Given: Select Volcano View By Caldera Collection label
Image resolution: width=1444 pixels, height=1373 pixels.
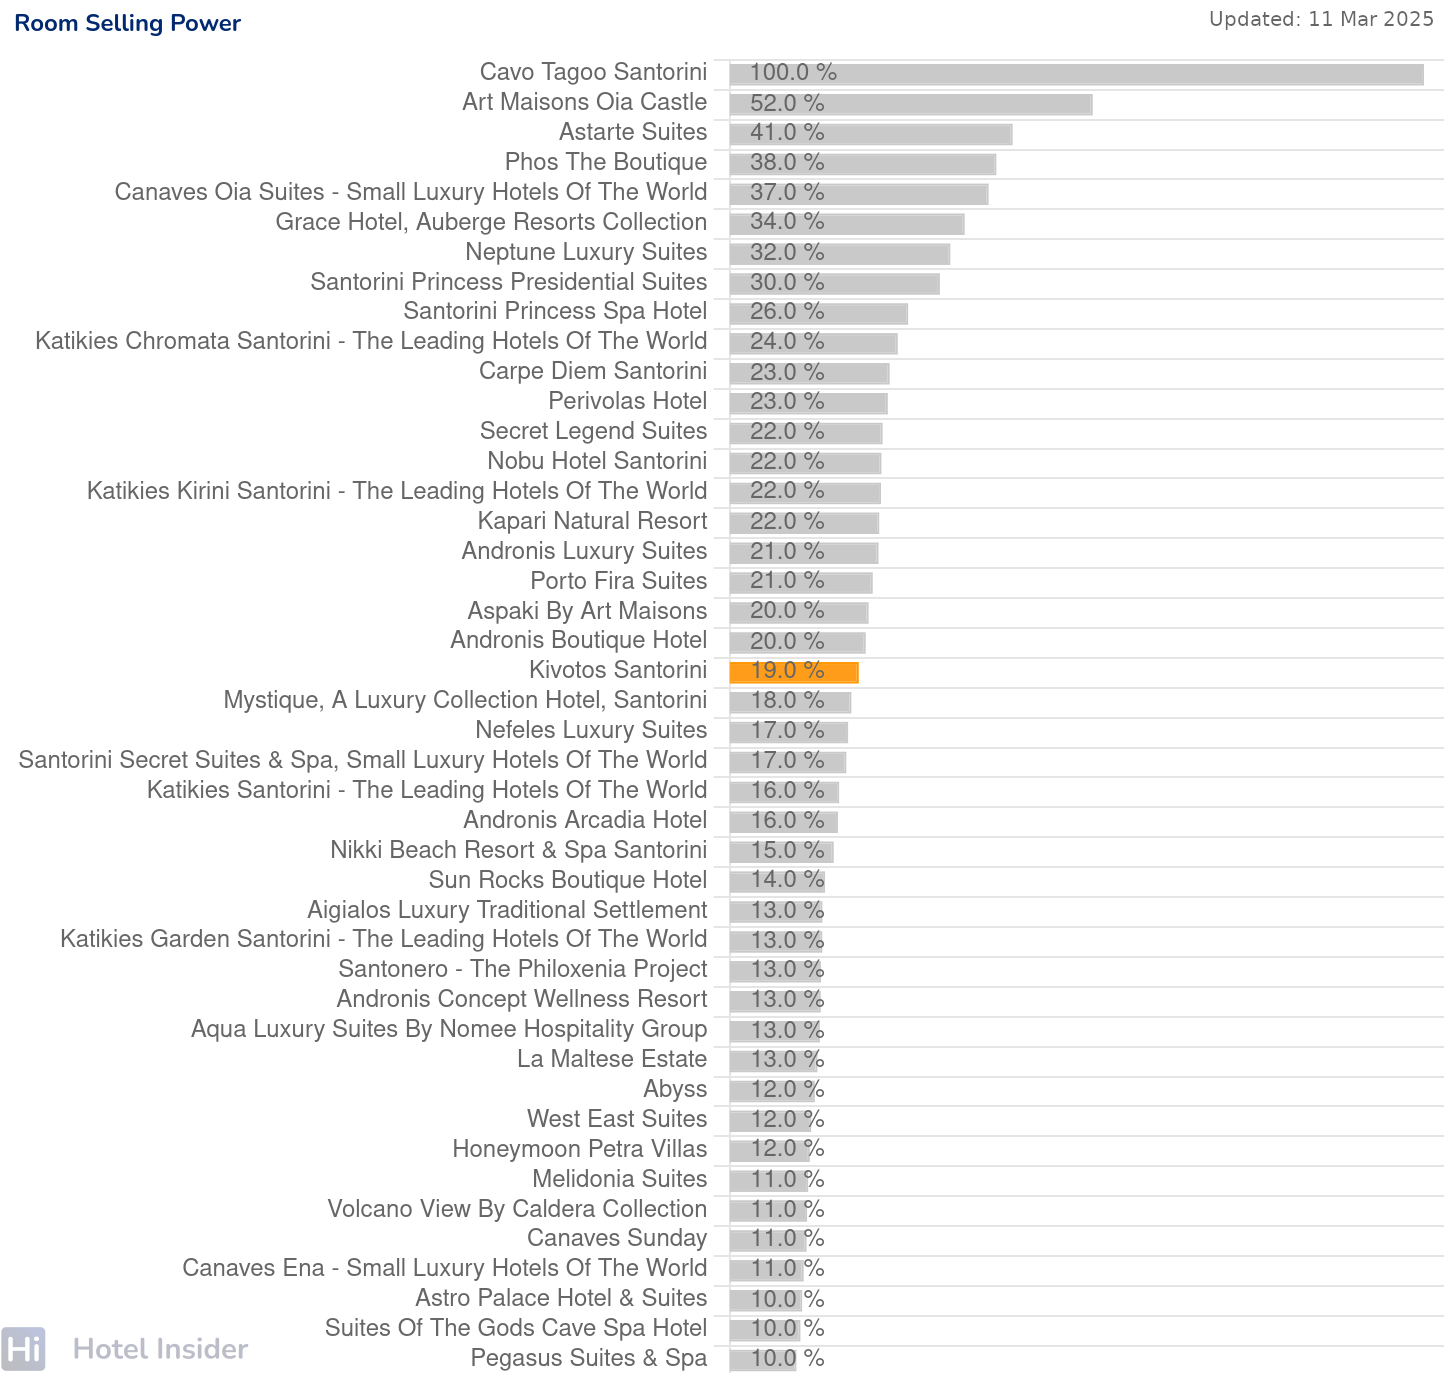Looking at the screenshot, I should [x=517, y=1209].
